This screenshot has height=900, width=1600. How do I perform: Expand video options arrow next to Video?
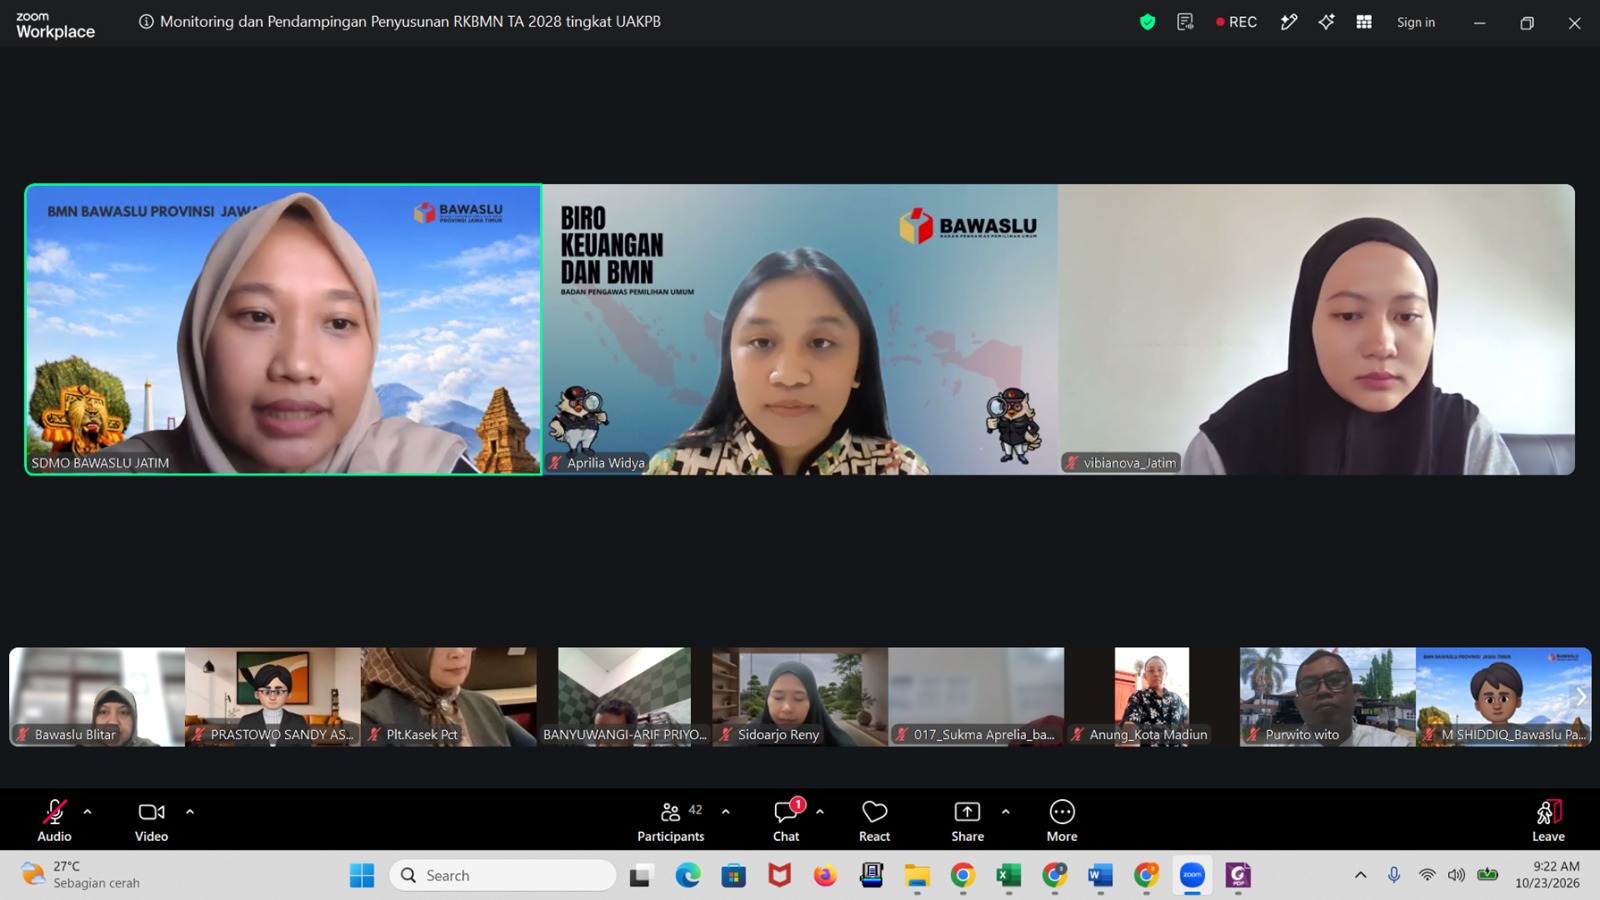pyautogui.click(x=190, y=812)
